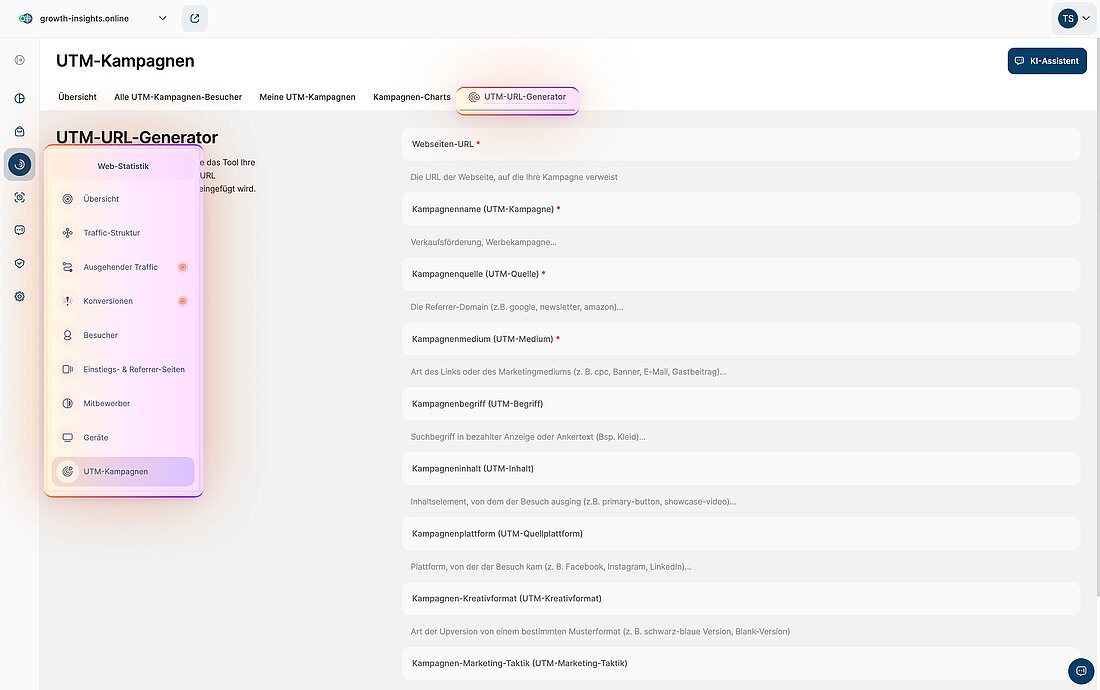The height and width of the screenshot is (690, 1100).
Task: Select the Web-Statistik icon in the left sidebar
Action: [19, 164]
